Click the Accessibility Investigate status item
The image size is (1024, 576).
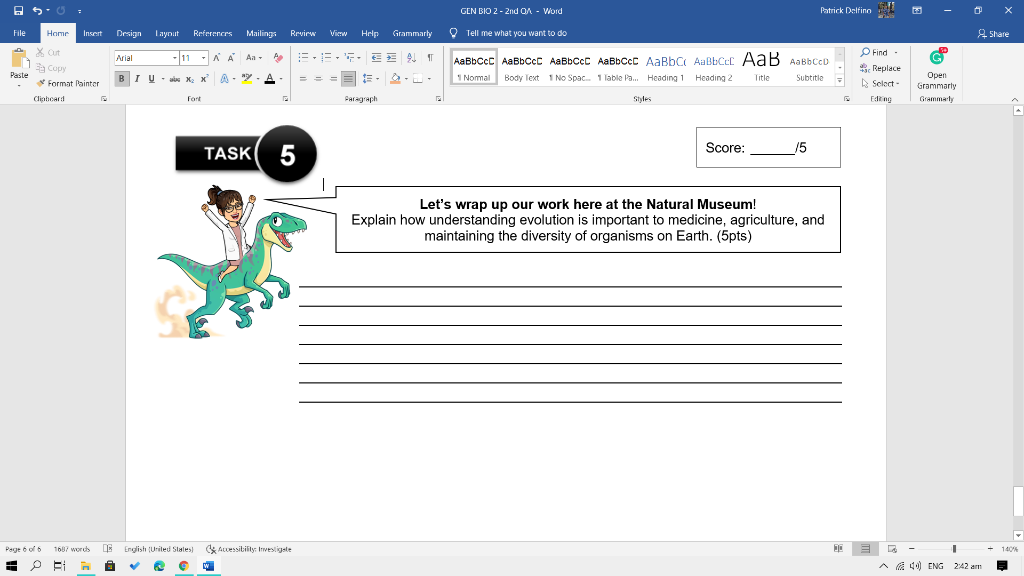pyautogui.click(x=249, y=549)
